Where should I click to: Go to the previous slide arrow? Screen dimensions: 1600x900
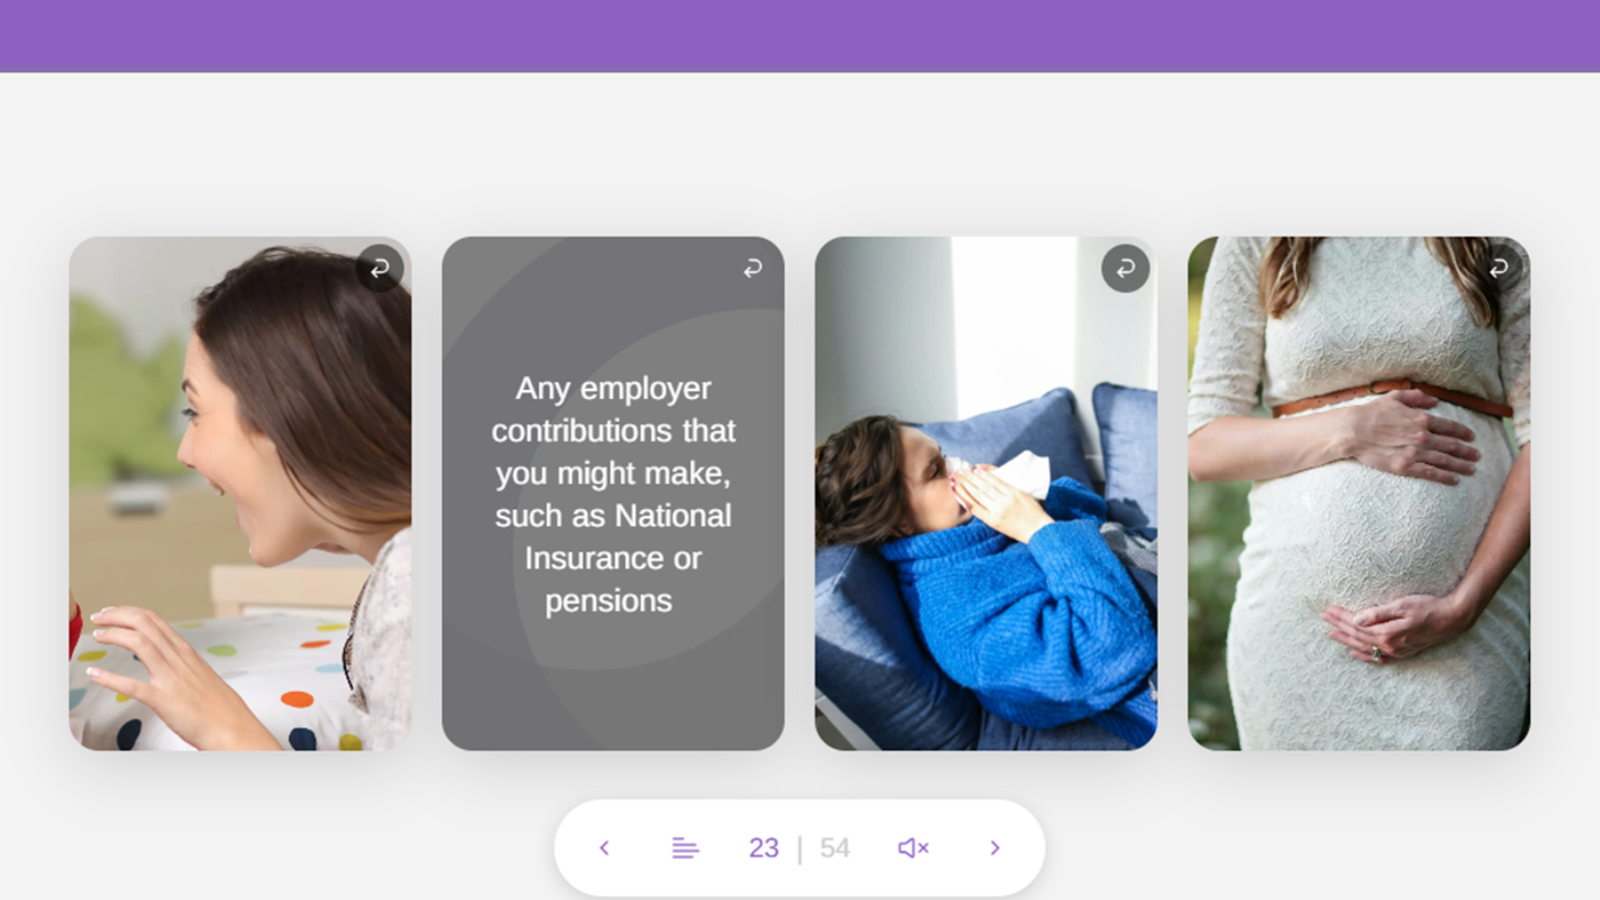604,848
